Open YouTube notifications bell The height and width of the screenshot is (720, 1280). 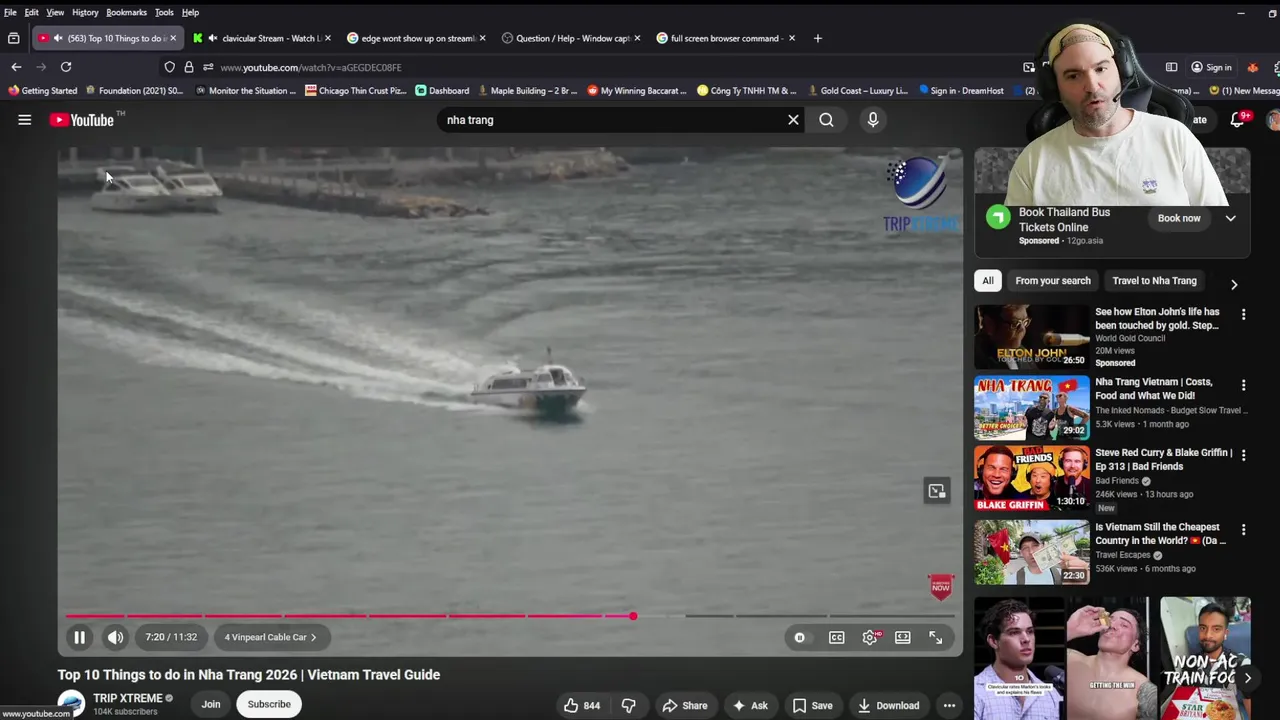click(x=1237, y=120)
